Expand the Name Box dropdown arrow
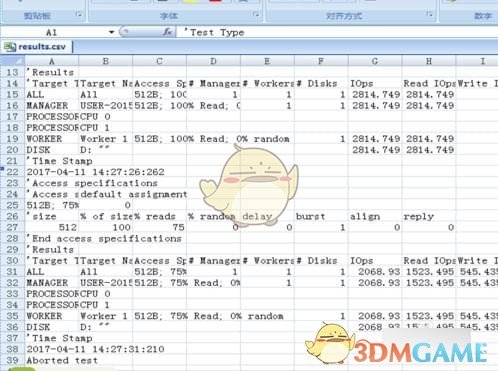Screen dimensions: 498x371 point(111,32)
